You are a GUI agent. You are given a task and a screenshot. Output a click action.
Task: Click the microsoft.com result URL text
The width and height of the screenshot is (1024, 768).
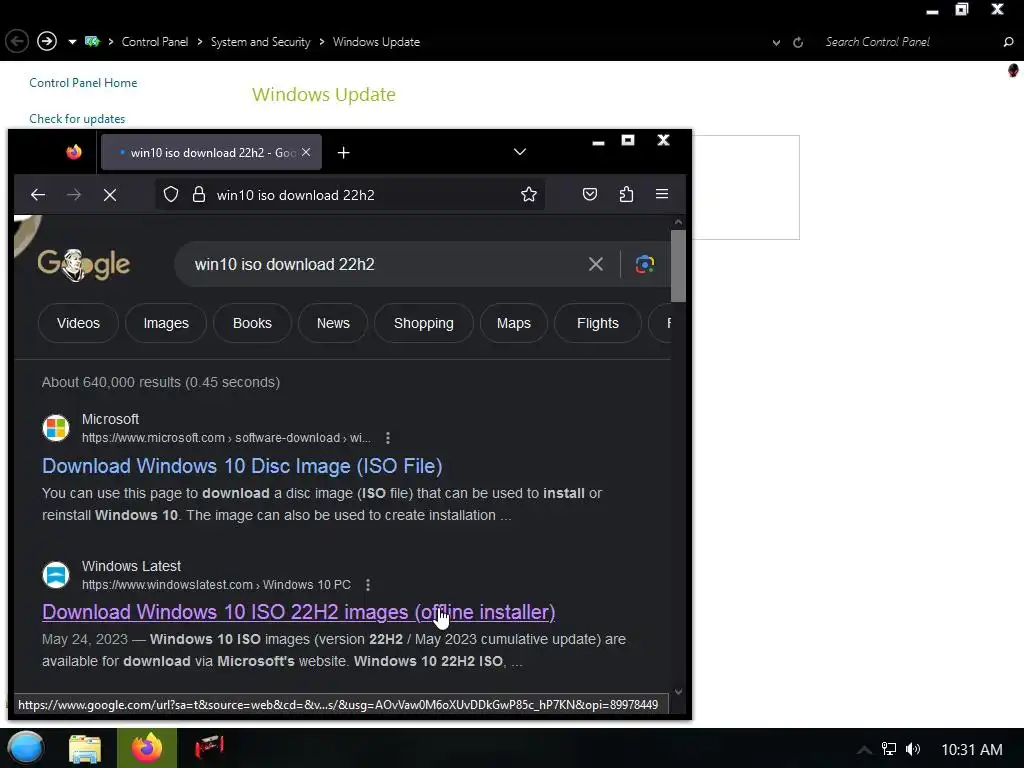pyautogui.click(x=226, y=438)
